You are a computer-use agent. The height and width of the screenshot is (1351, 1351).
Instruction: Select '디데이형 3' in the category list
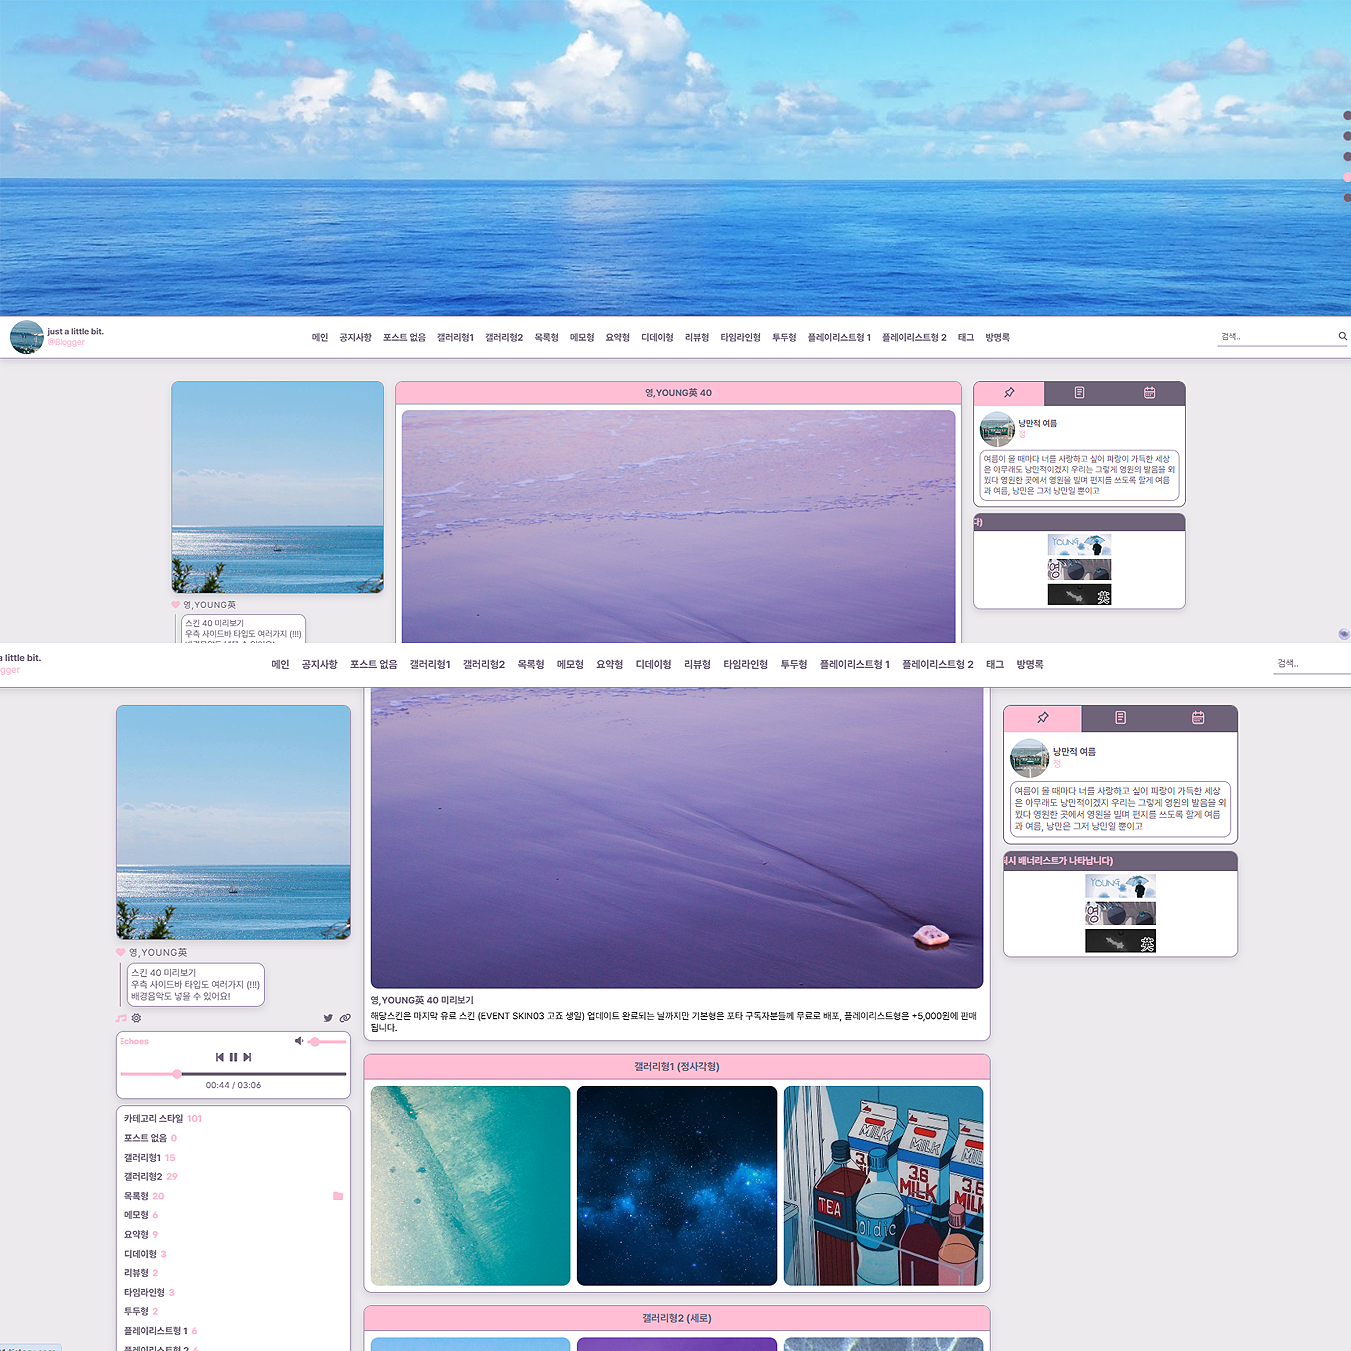tap(145, 1254)
